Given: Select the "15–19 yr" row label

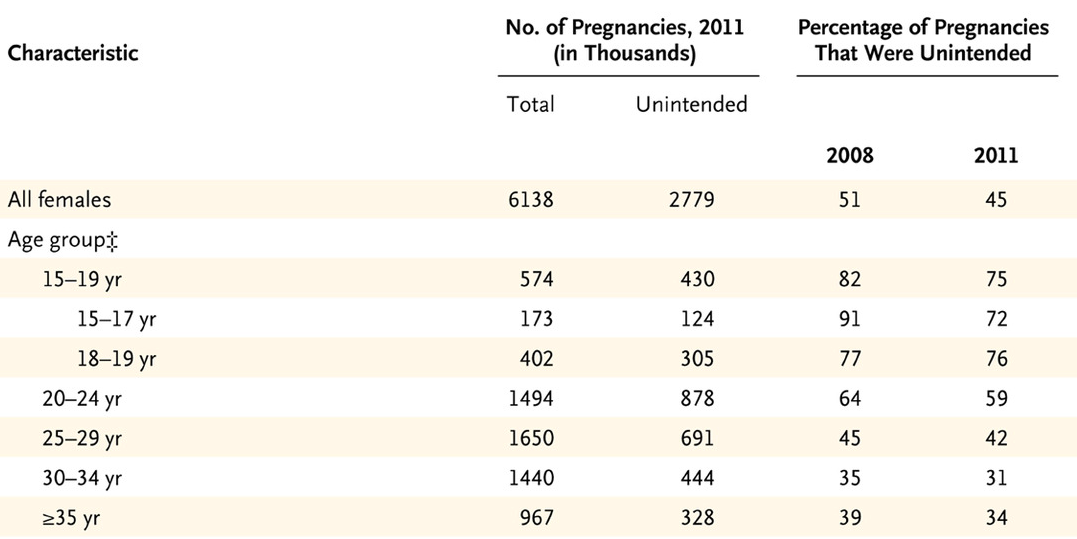Looking at the screenshot, I should tap(78, 280).
